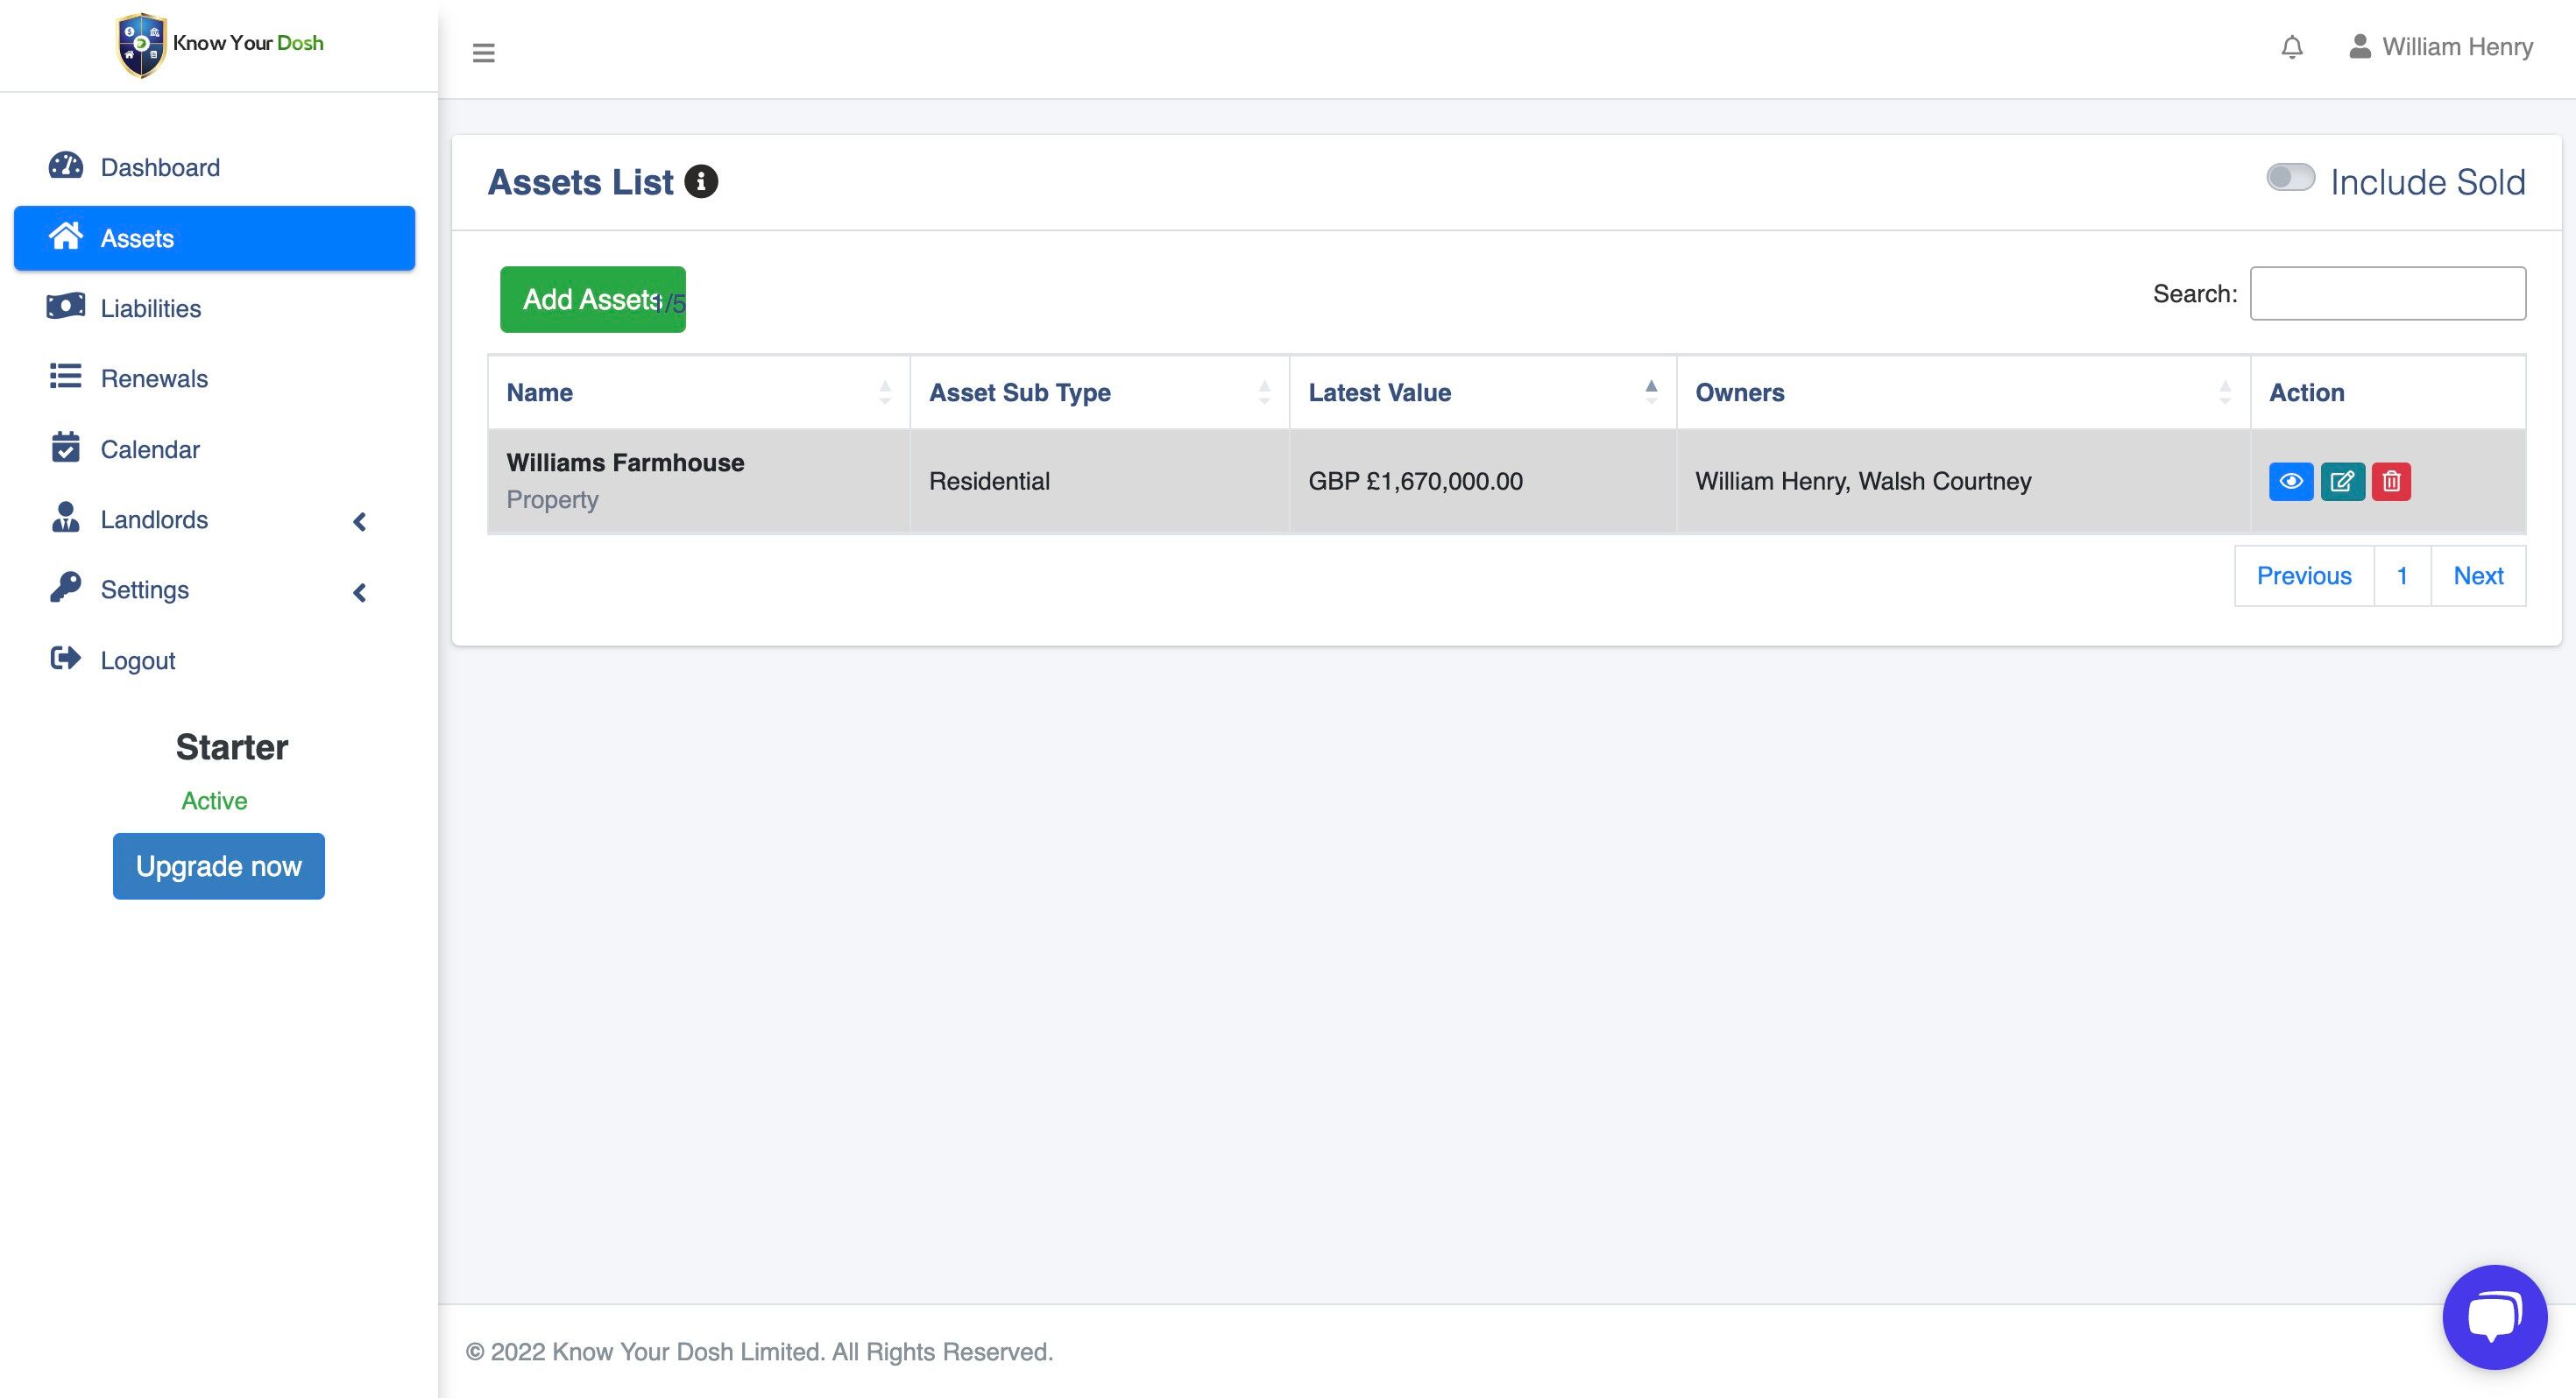Click the Next pagination link
The width and height of the screenshot is (2576, 1398).
2478,576
